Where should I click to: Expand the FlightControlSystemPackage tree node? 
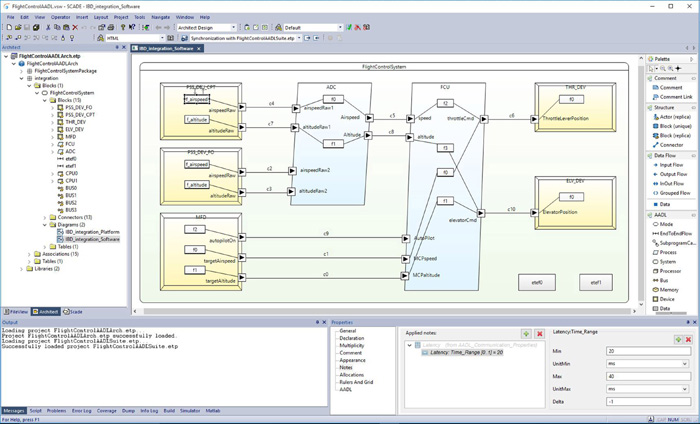point(21,71)
